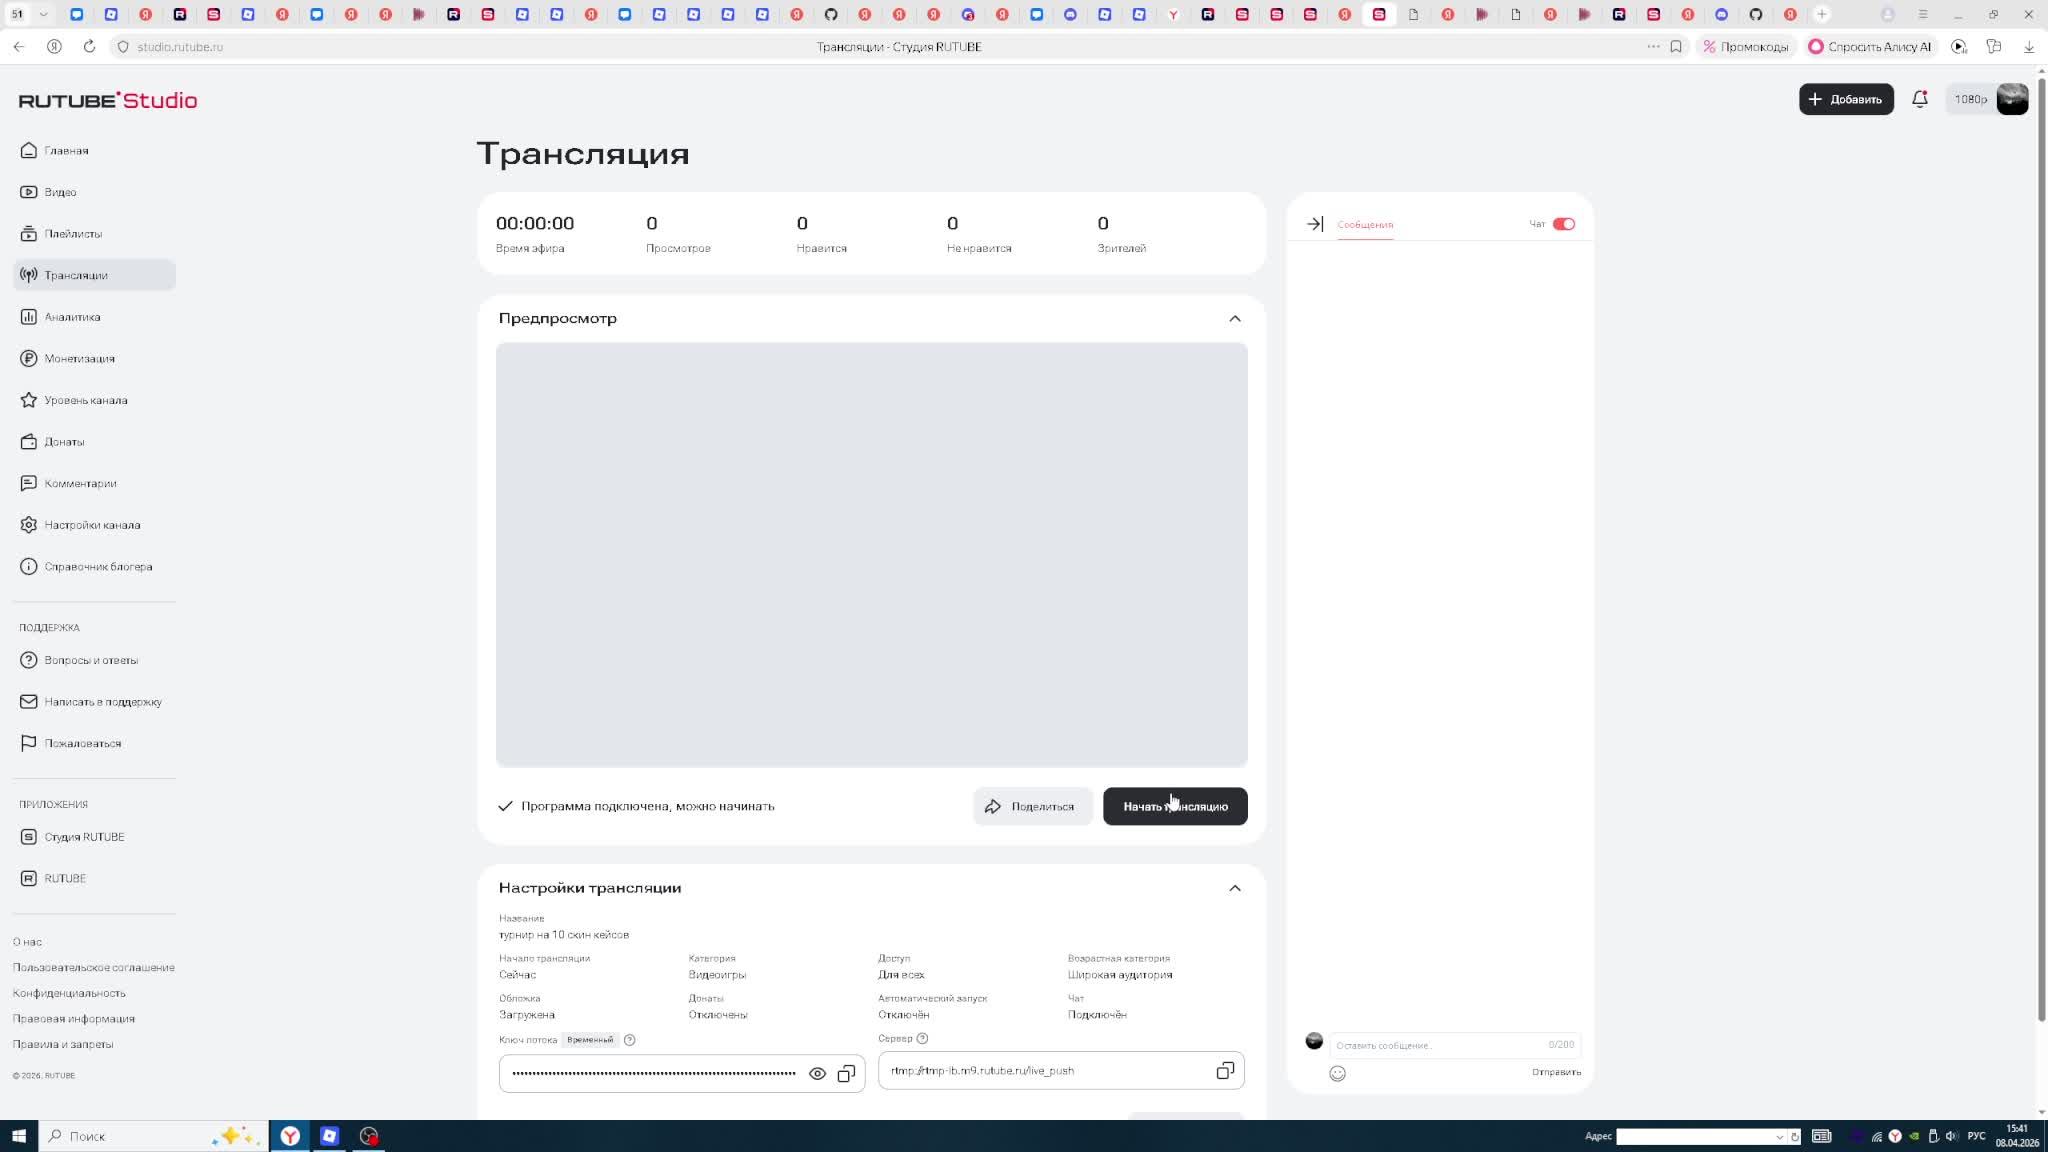Viewport: 2048px width, 1152px height.
Task: Open the user avatar in the header
Action: click(x=2012, y=99)
